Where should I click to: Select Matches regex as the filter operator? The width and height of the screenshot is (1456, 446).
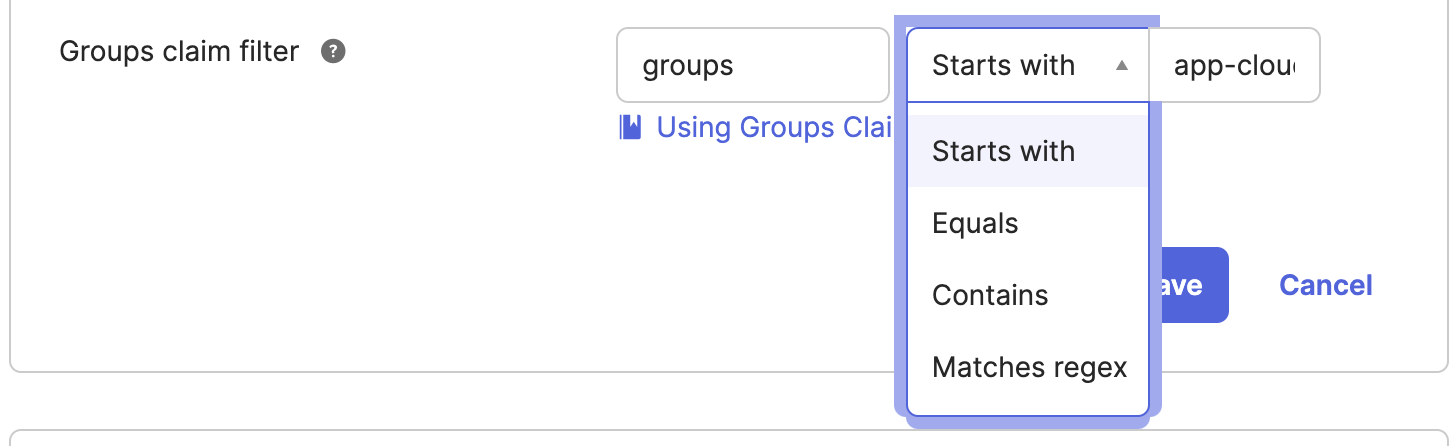pos(1029,367)
